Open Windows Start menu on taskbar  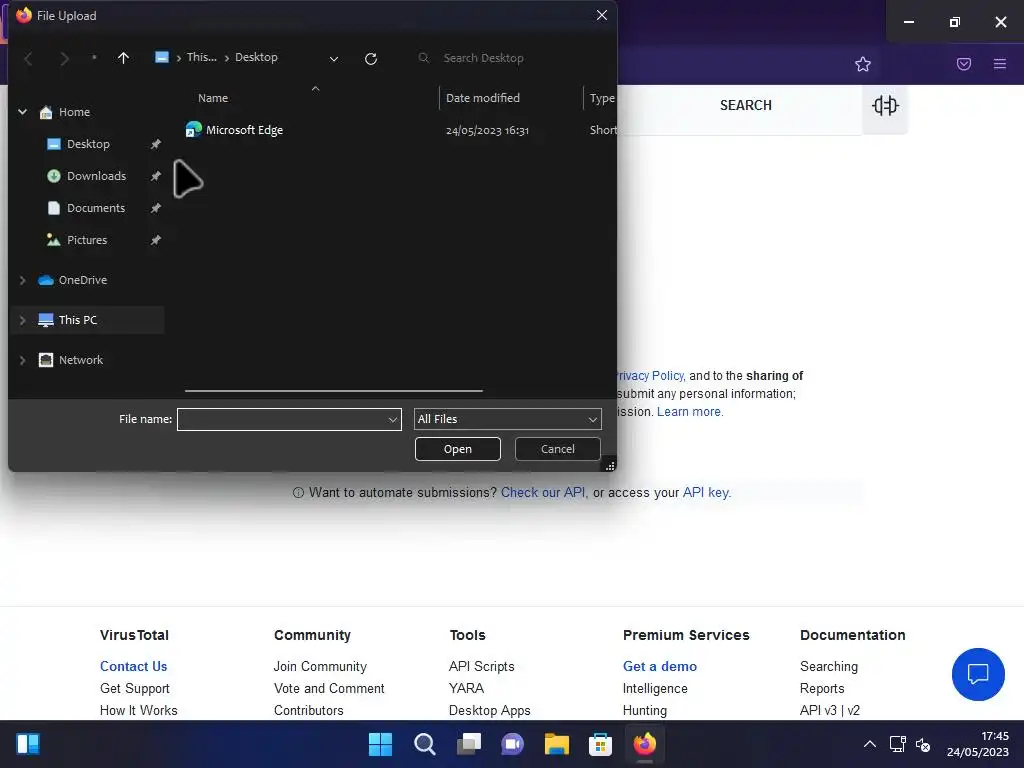pos(380,744)
